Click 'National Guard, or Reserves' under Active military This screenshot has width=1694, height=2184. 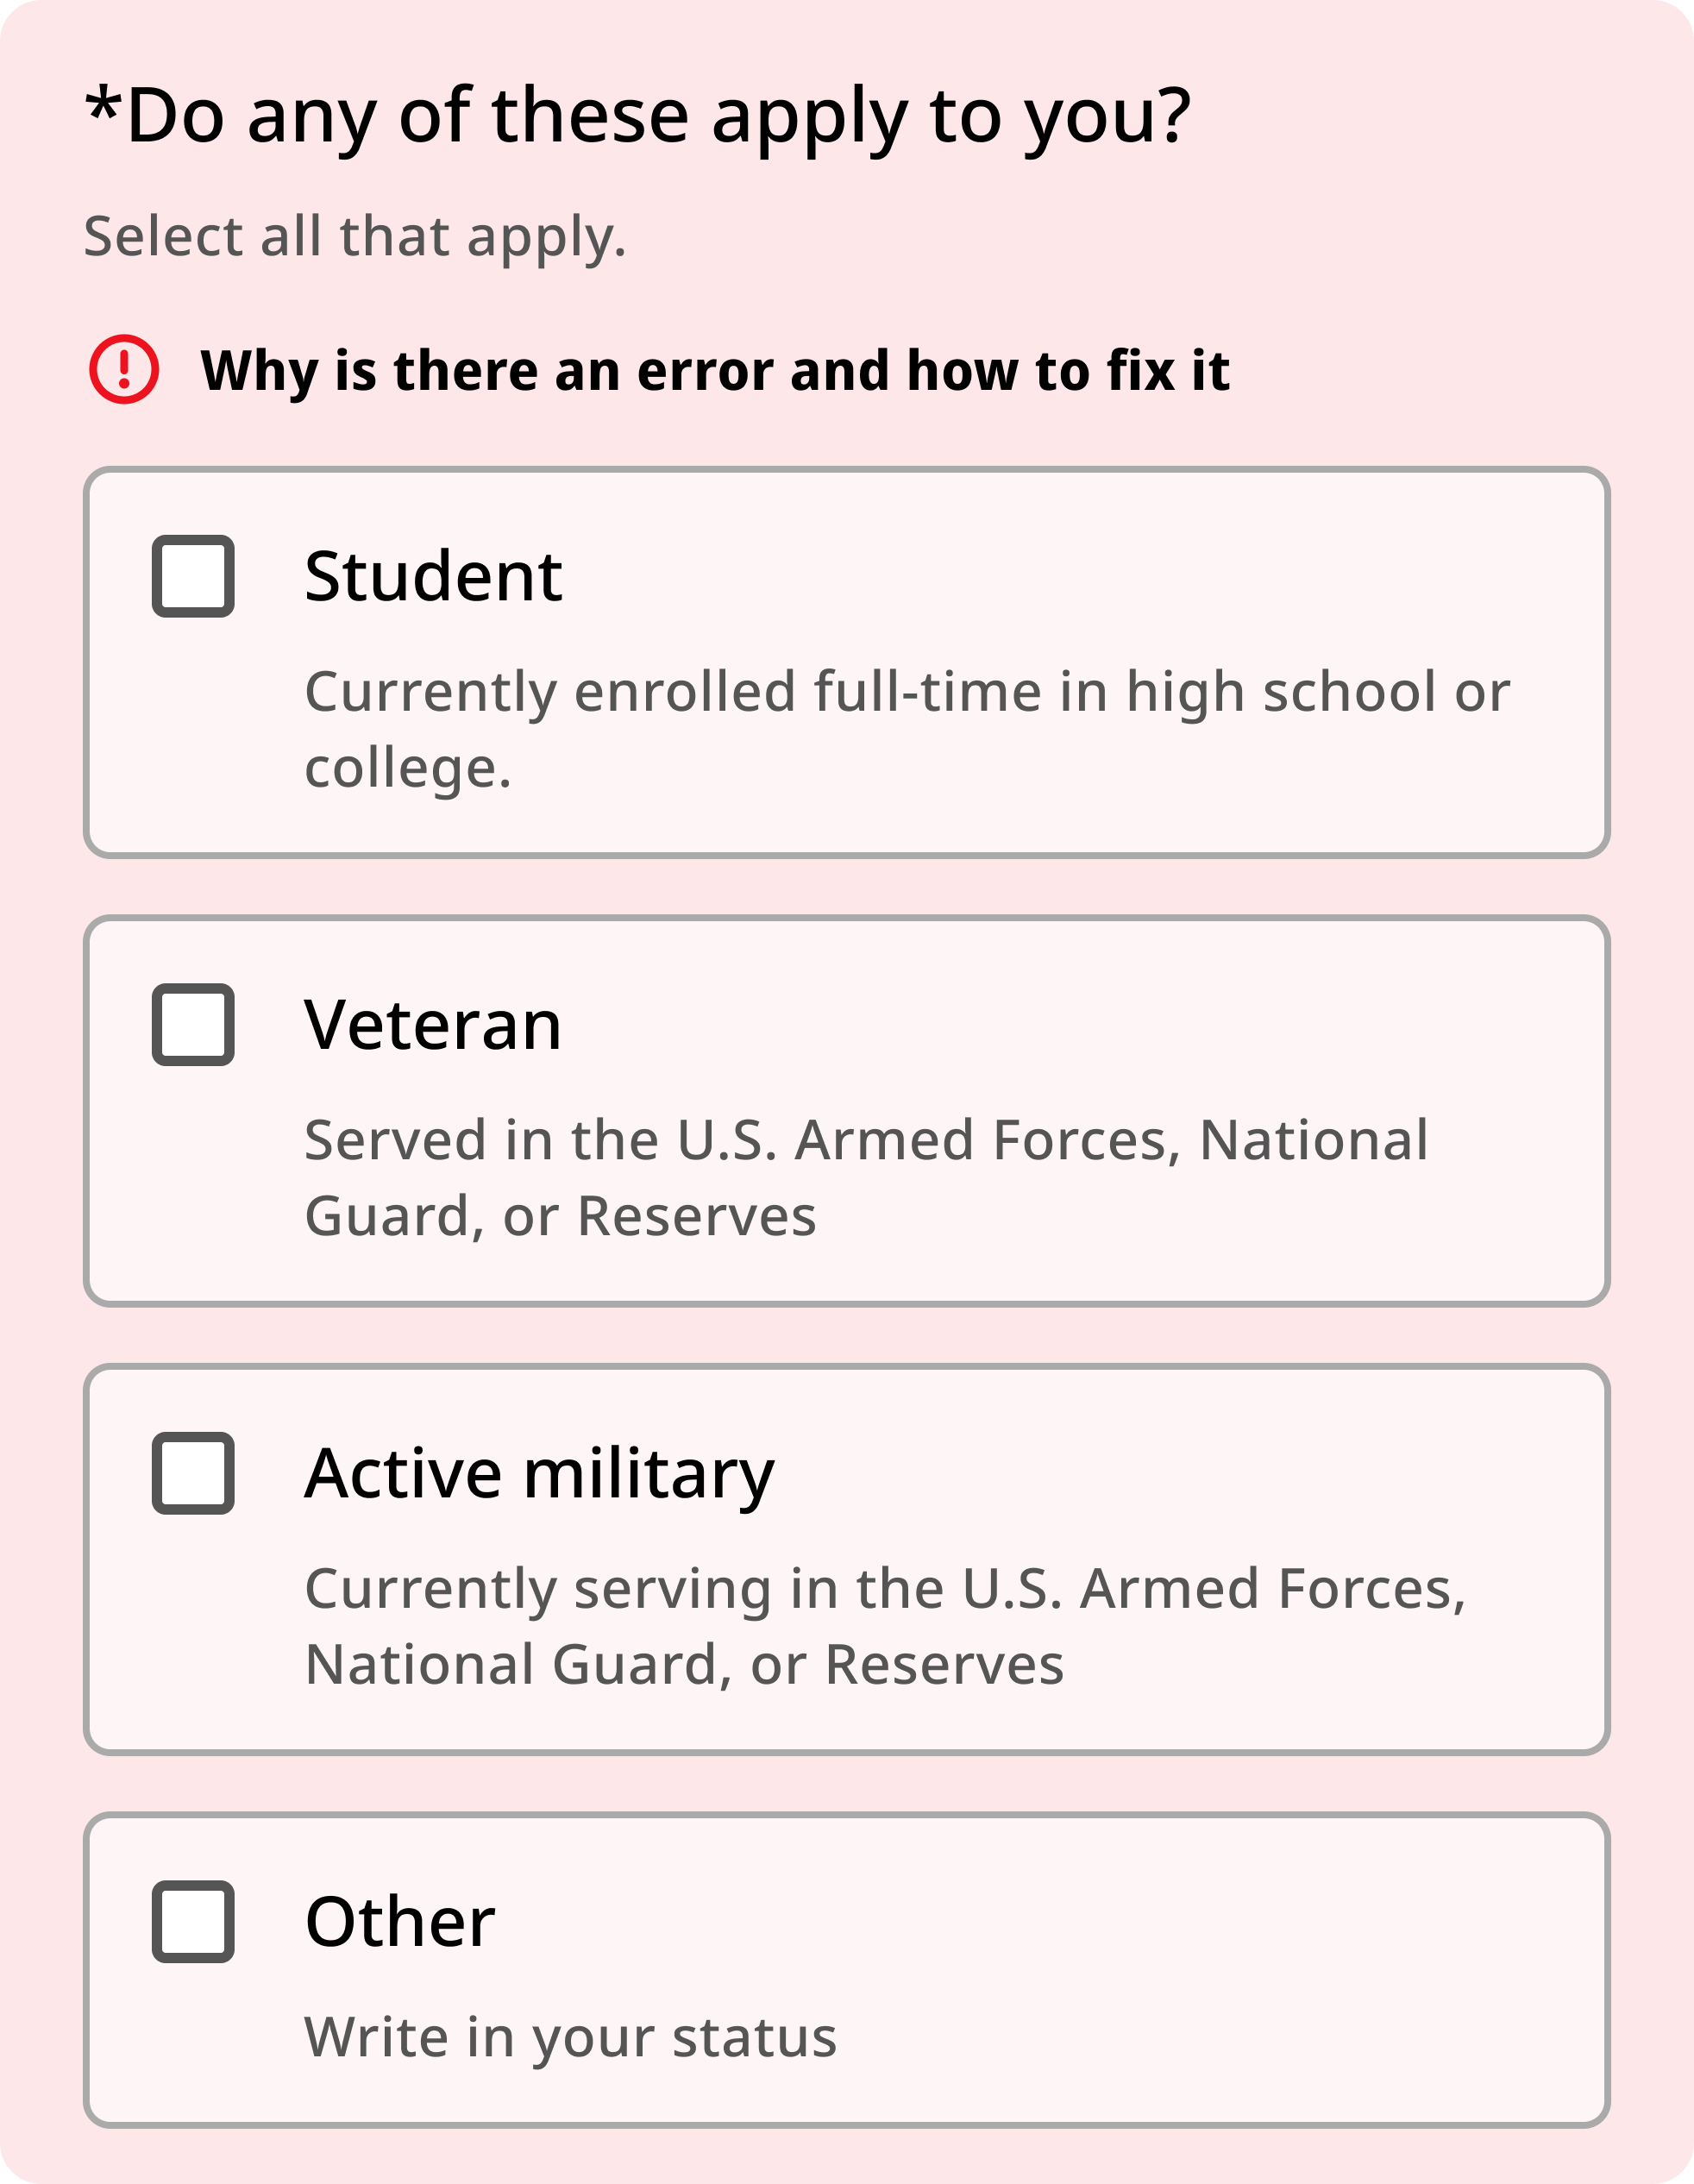coord(684,1665)
